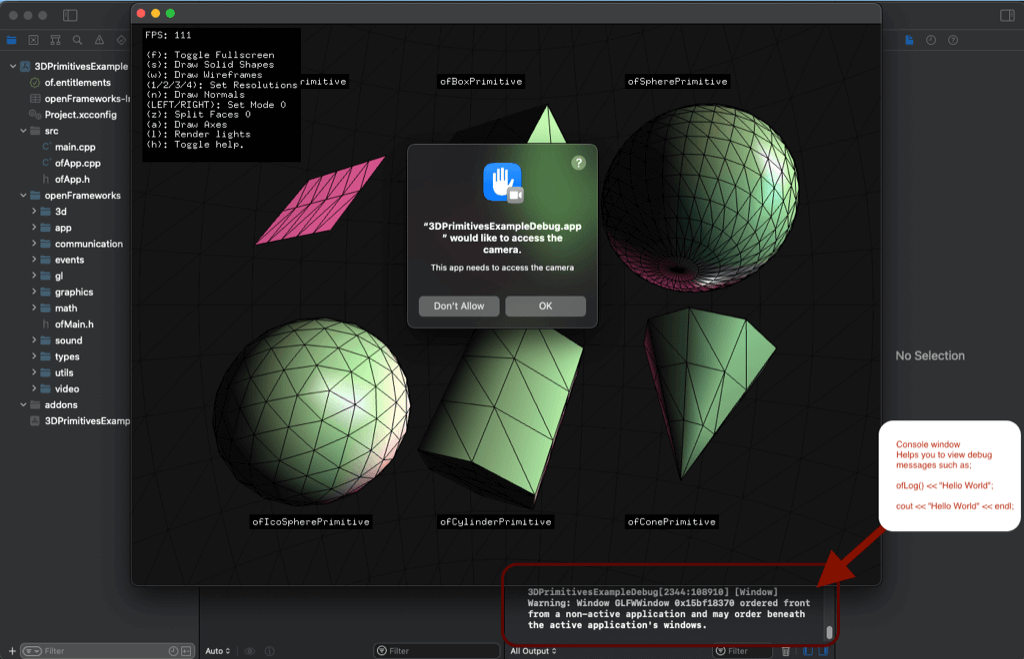This screenshot has height=659, width=1024.
Task: Select of.entitlements file
Action: point(77,82)
